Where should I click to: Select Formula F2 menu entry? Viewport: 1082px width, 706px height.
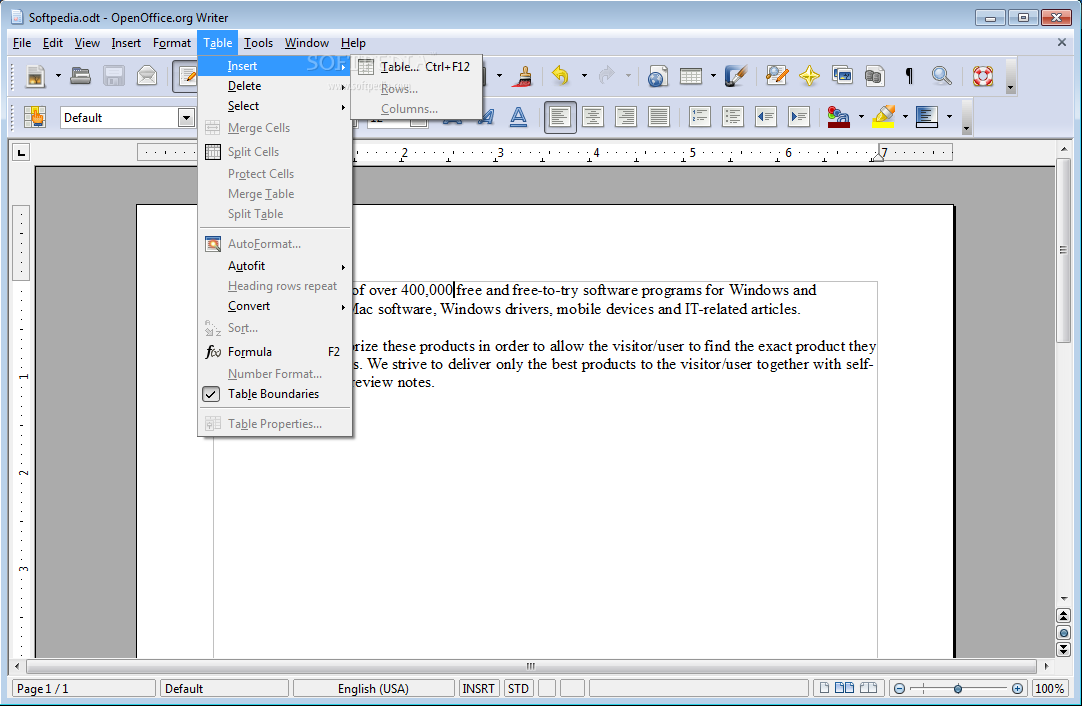275,352
